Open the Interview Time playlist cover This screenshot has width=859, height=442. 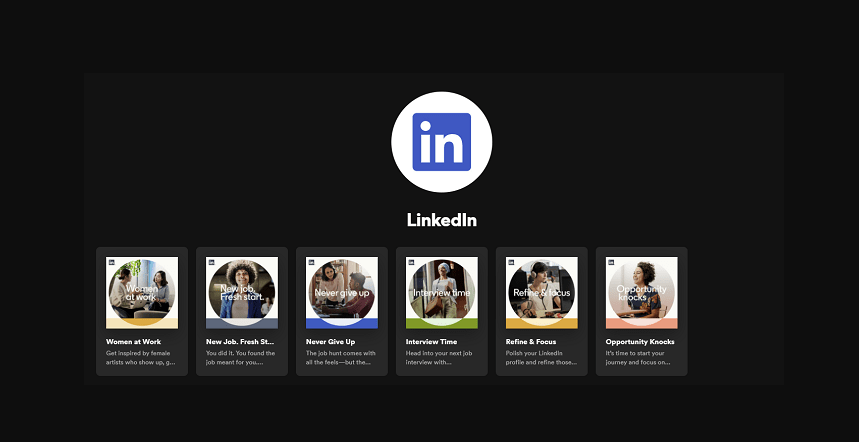[x=442, y=292]
